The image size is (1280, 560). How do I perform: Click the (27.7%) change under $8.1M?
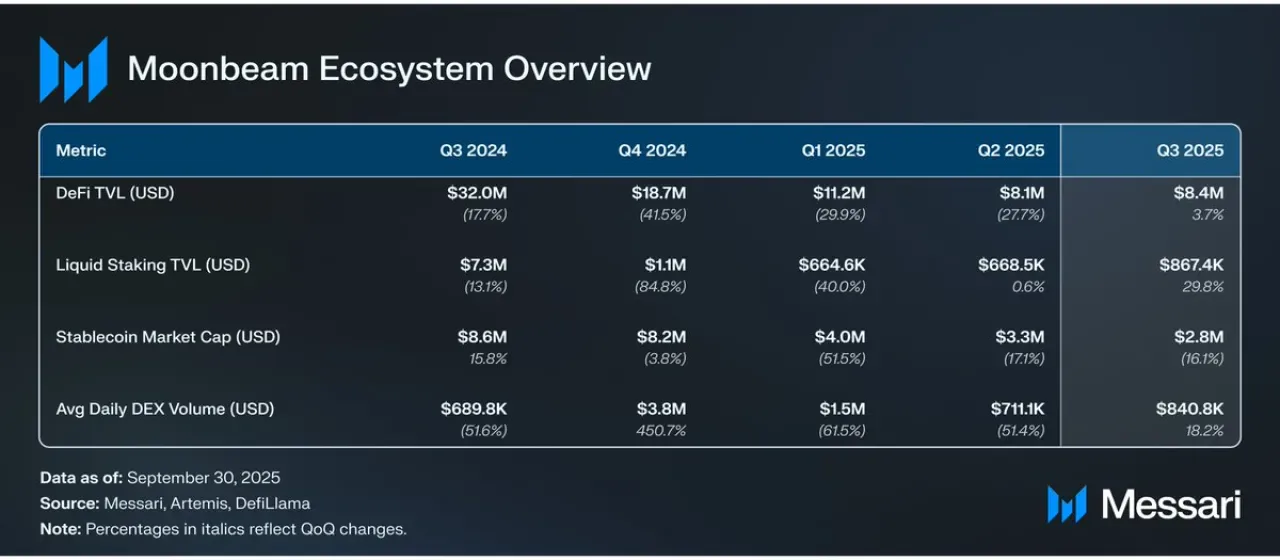[x=1021, y=215]
